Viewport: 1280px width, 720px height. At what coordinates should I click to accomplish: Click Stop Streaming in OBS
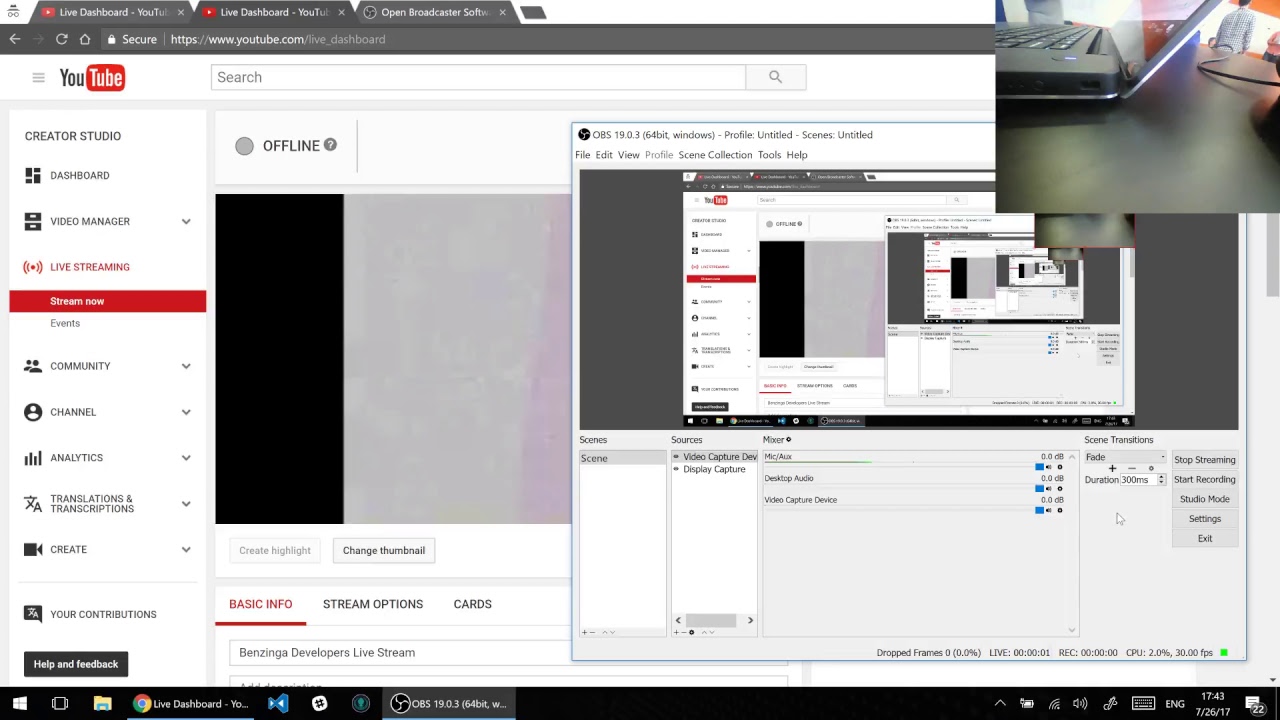1204,460
